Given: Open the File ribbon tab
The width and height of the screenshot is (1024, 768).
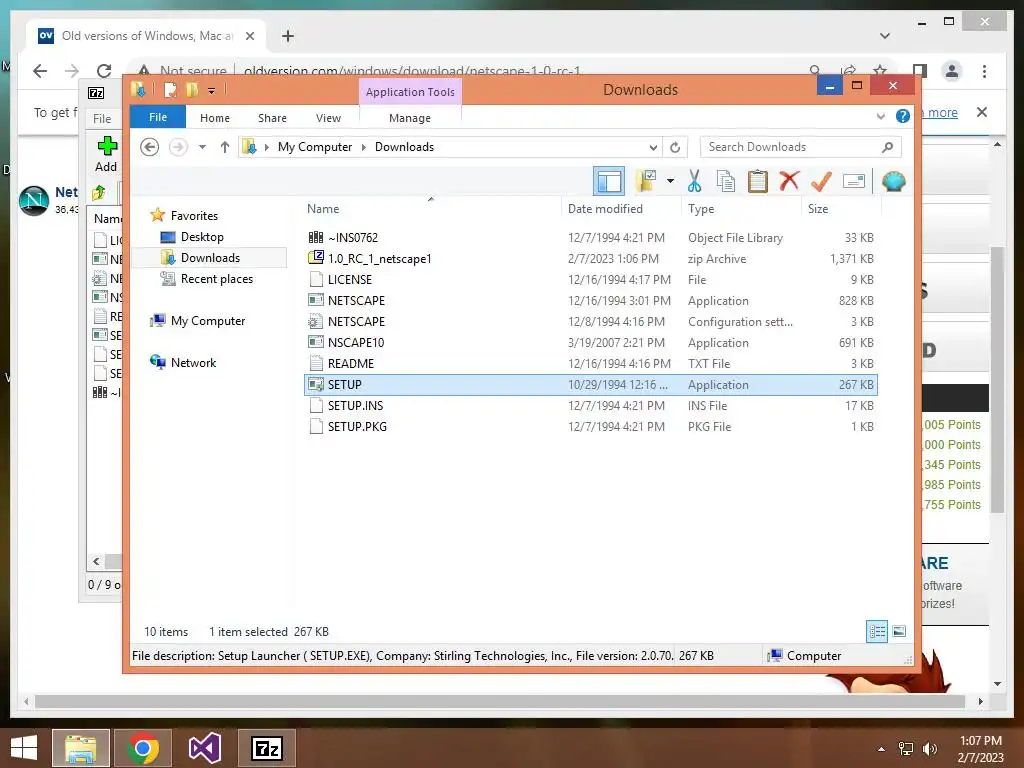Looking at the screenshot, I should pos(158,117).
